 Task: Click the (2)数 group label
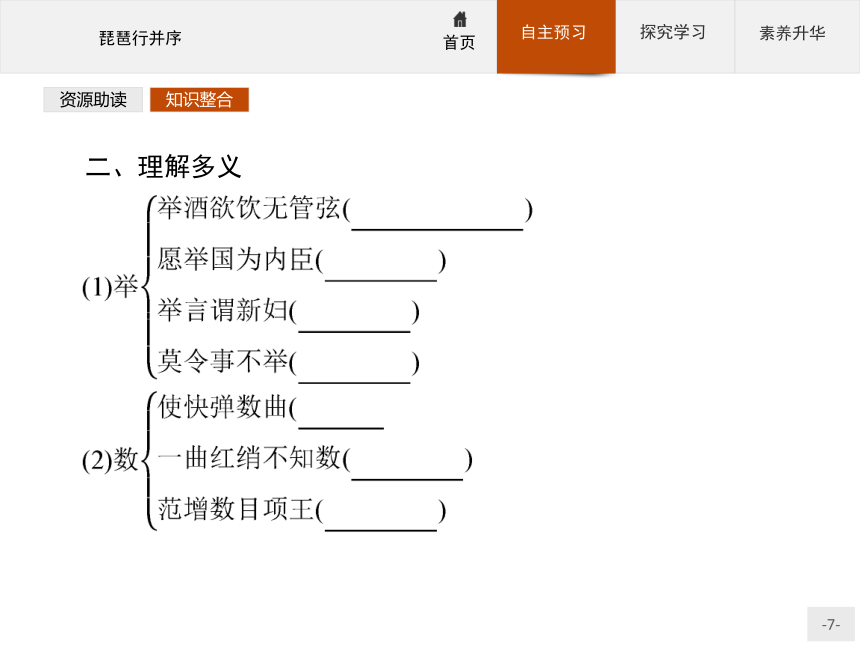(110, 460)
